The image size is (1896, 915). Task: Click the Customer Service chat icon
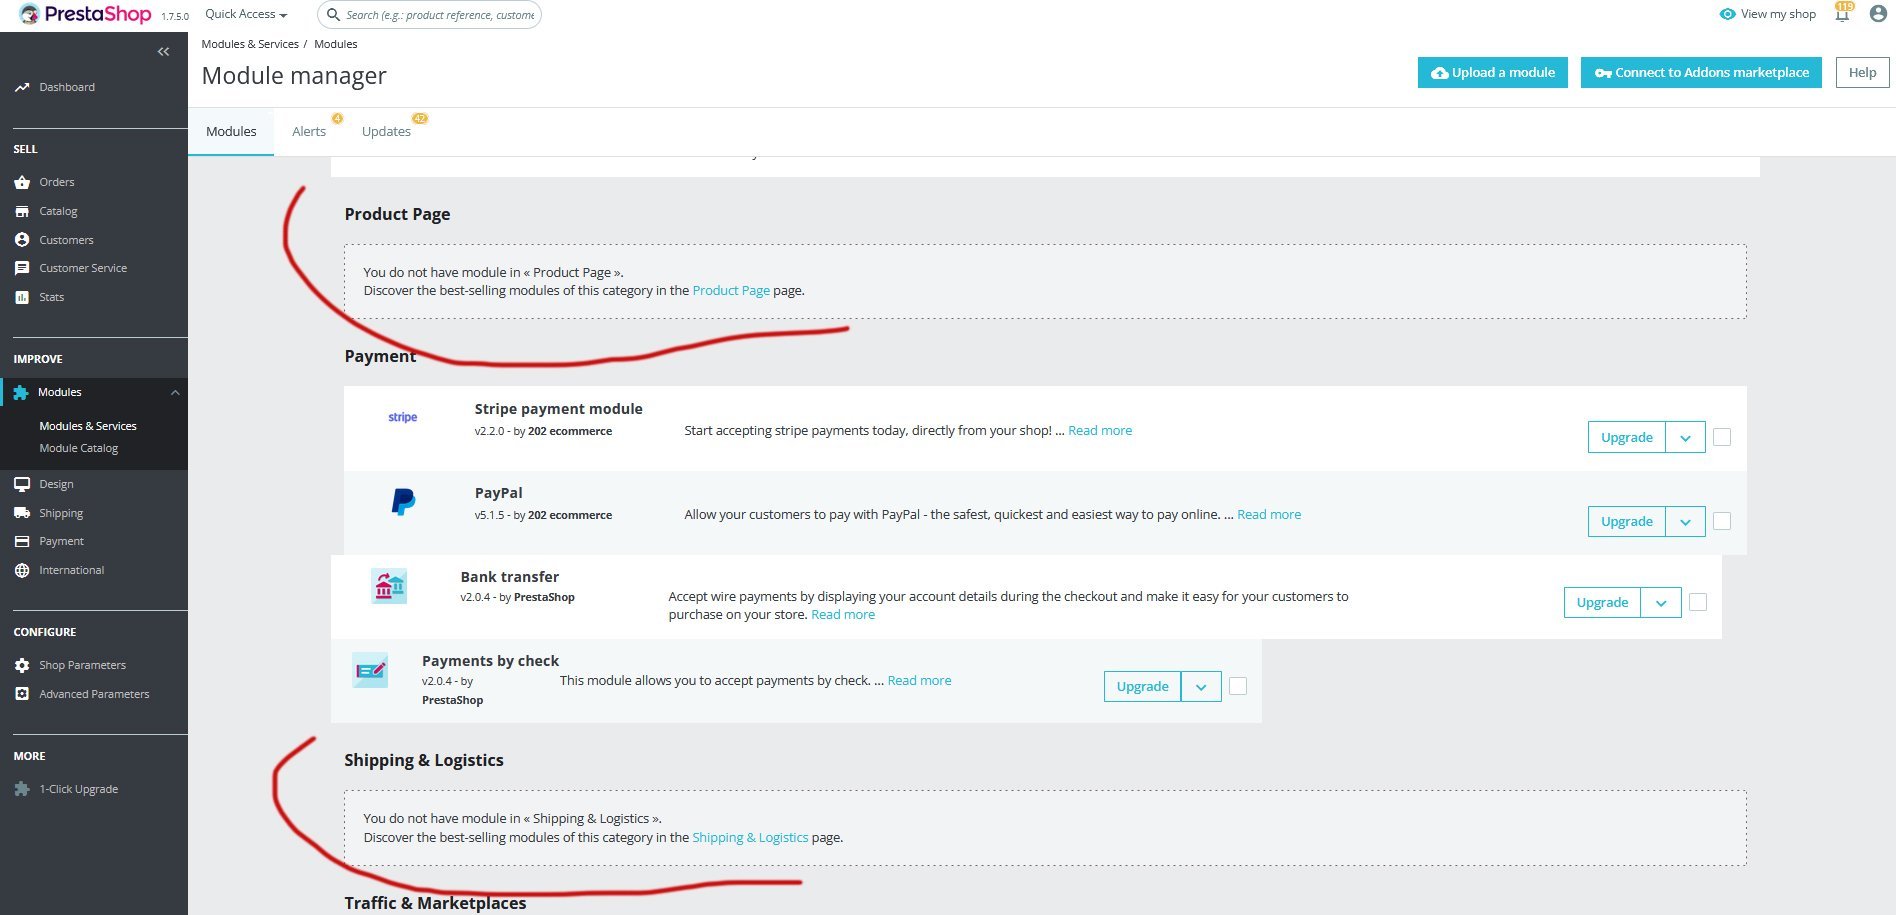22,268
